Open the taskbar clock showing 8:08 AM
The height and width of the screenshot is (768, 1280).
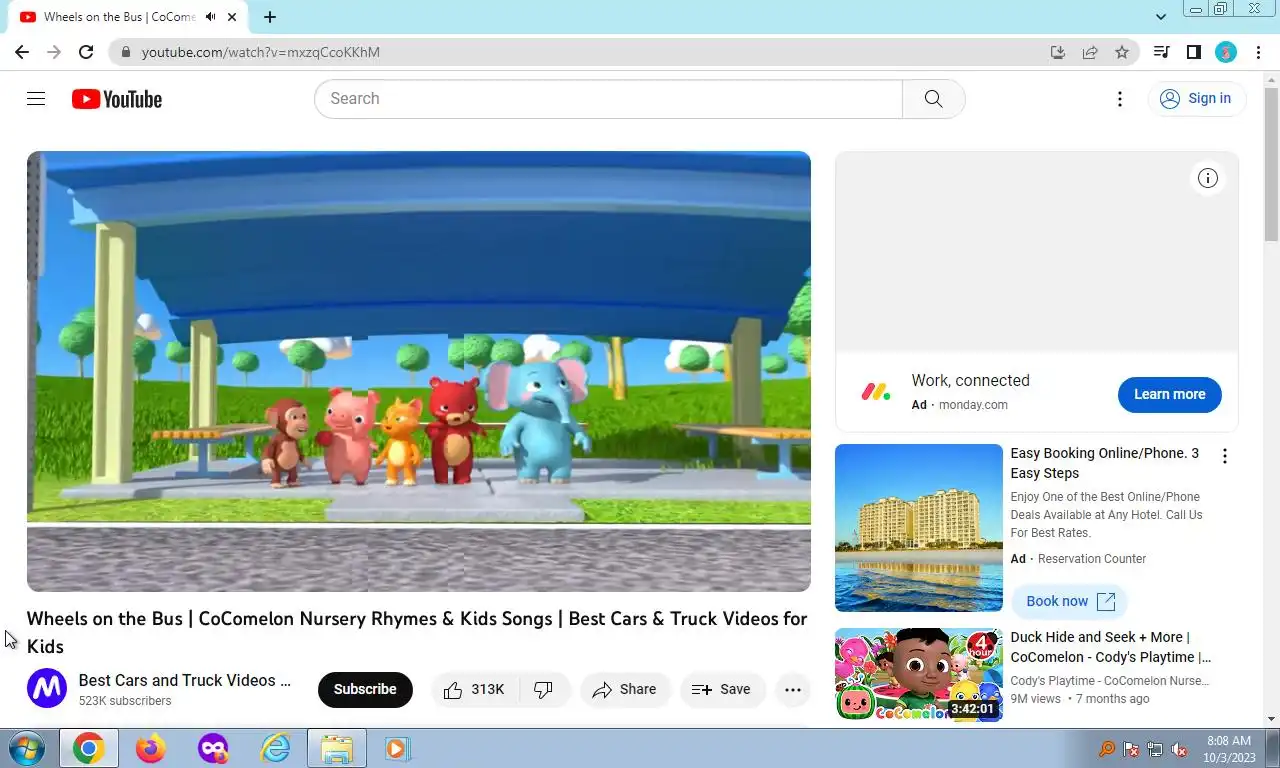click(1229, 749)
